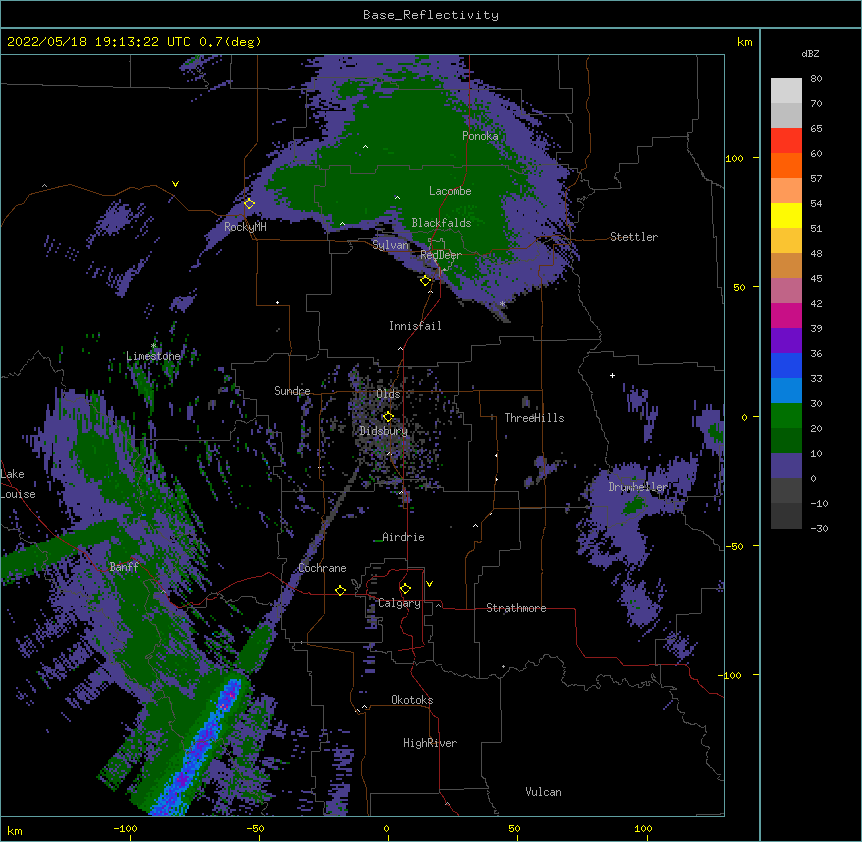The width and height of the screenshot is (862, 842).
Task: Click the white asterisk marker above Limestone
Action: tap(154, 346)
